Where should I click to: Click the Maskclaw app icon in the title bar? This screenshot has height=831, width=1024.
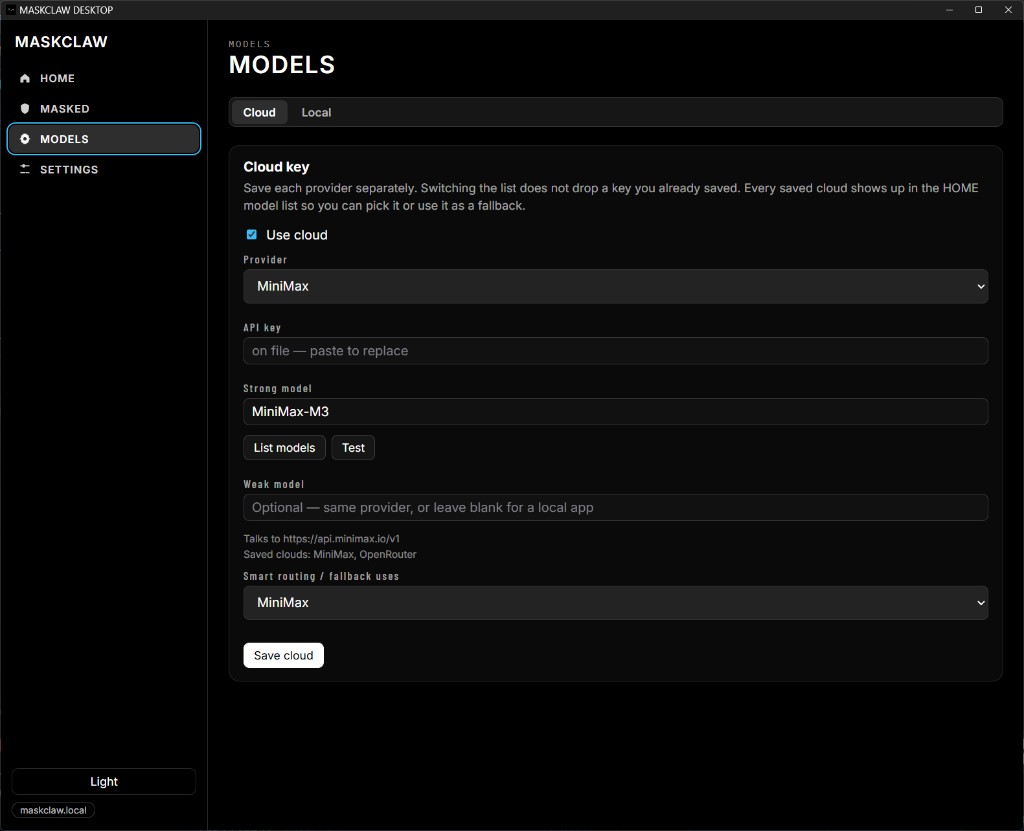point(10,10)
